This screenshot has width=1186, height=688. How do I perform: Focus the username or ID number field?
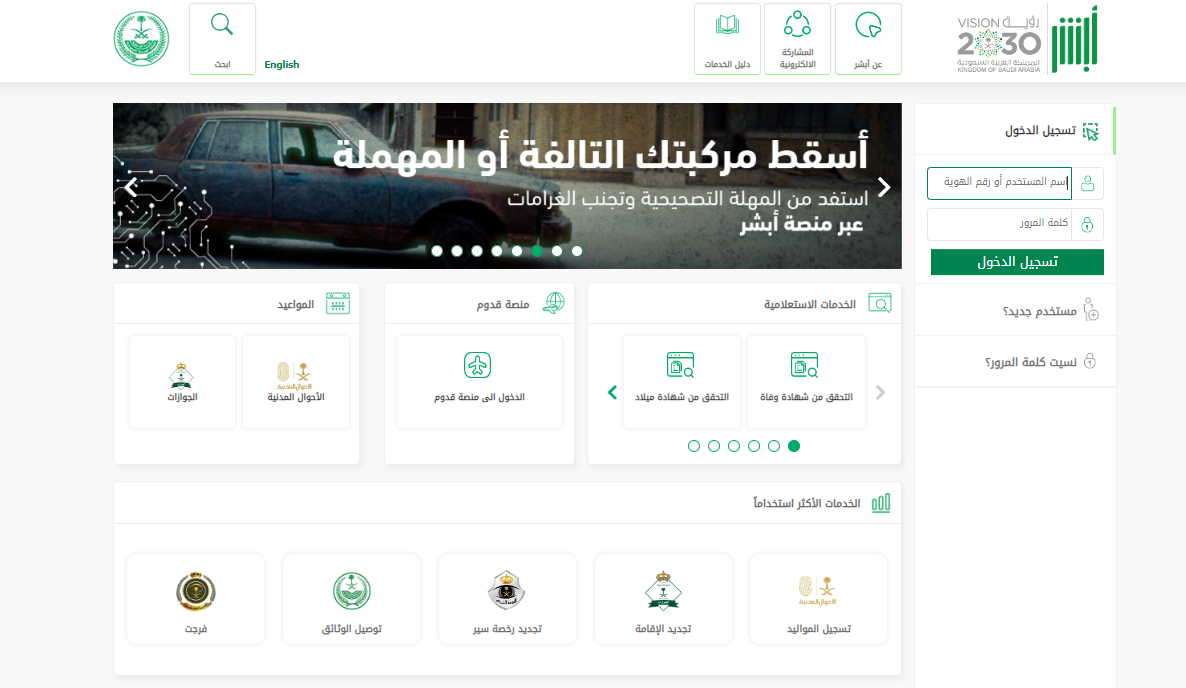(999, 183)
